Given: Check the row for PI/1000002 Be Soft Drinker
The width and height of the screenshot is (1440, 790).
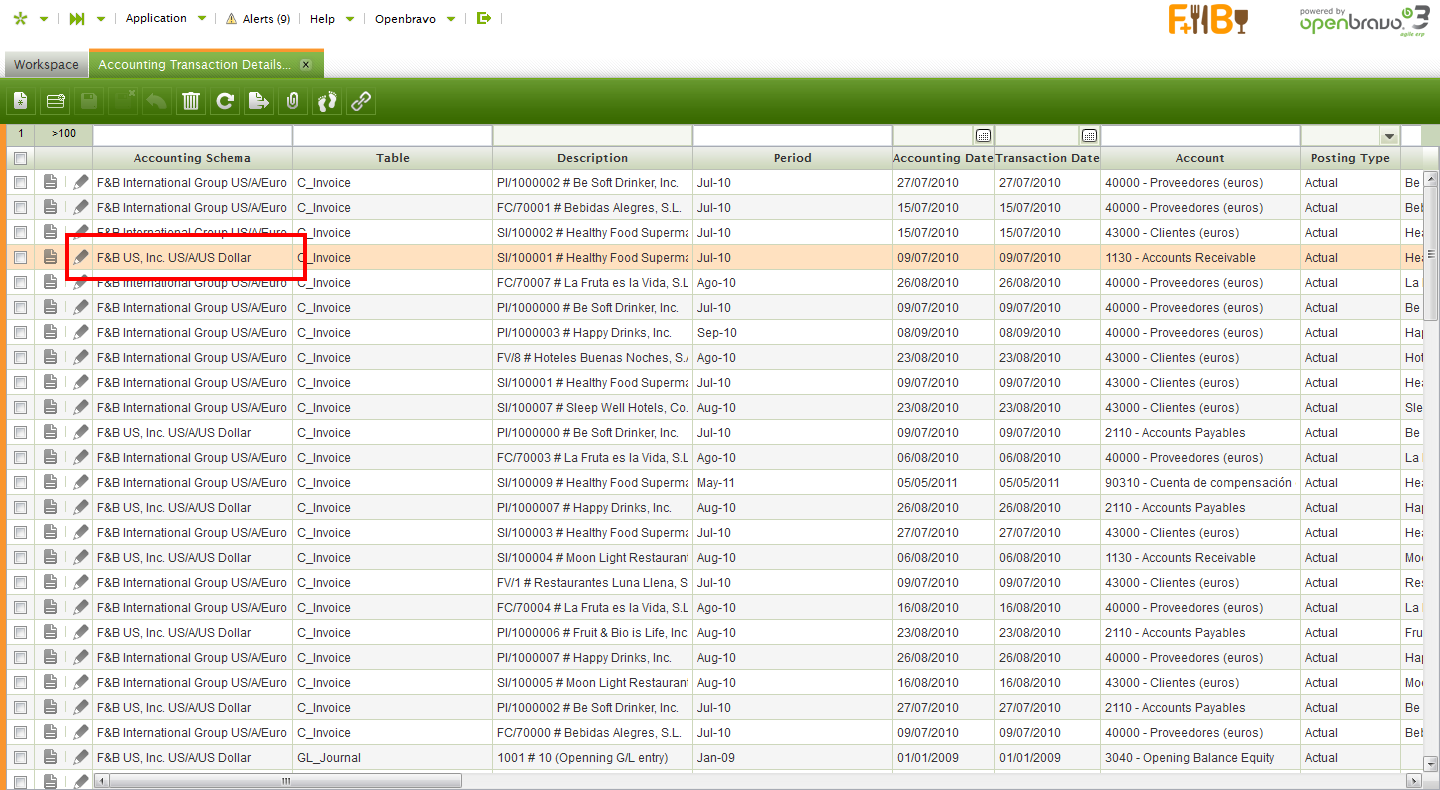Looking at the screenshot, I should (20, 183).
